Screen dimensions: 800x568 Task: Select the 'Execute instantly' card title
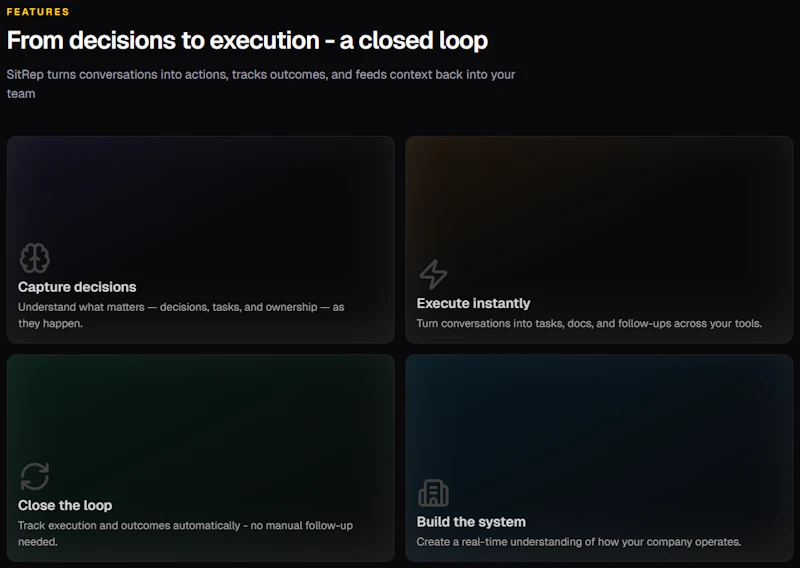[x=473, y=303]
